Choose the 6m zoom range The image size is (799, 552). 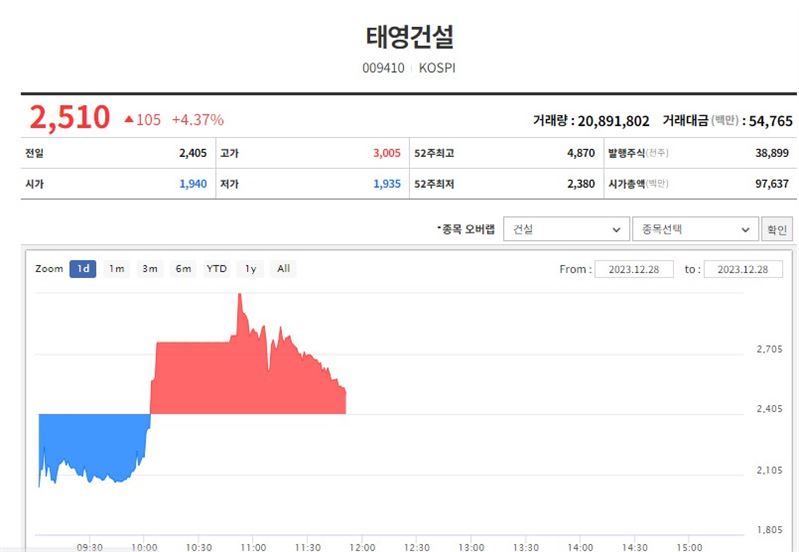click(x=183, y=269)
